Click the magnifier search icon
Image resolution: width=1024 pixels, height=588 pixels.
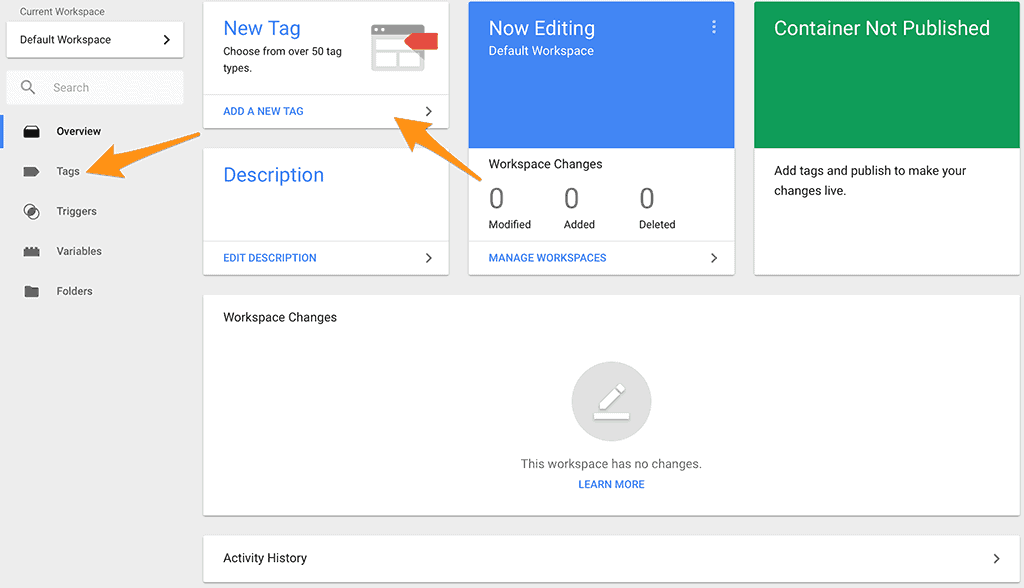pyautogui.click(x=27, y=87)
